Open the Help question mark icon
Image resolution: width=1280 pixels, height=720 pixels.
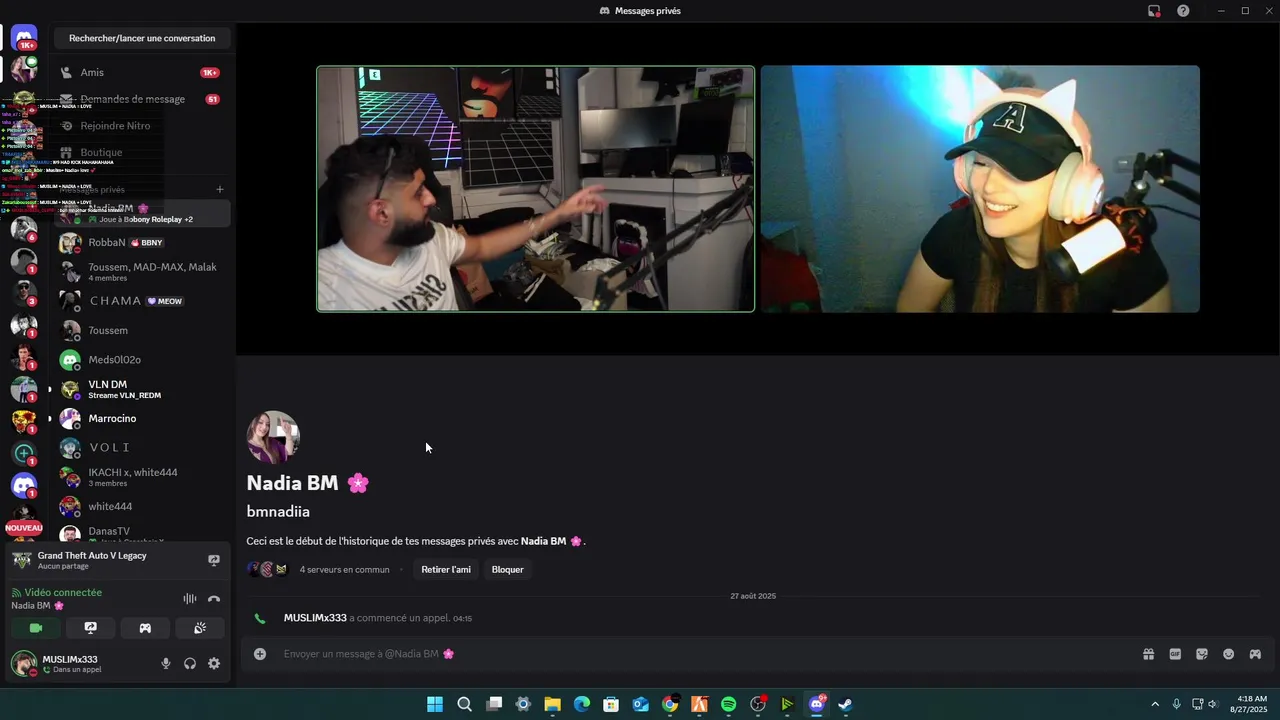coord(1183,11)
